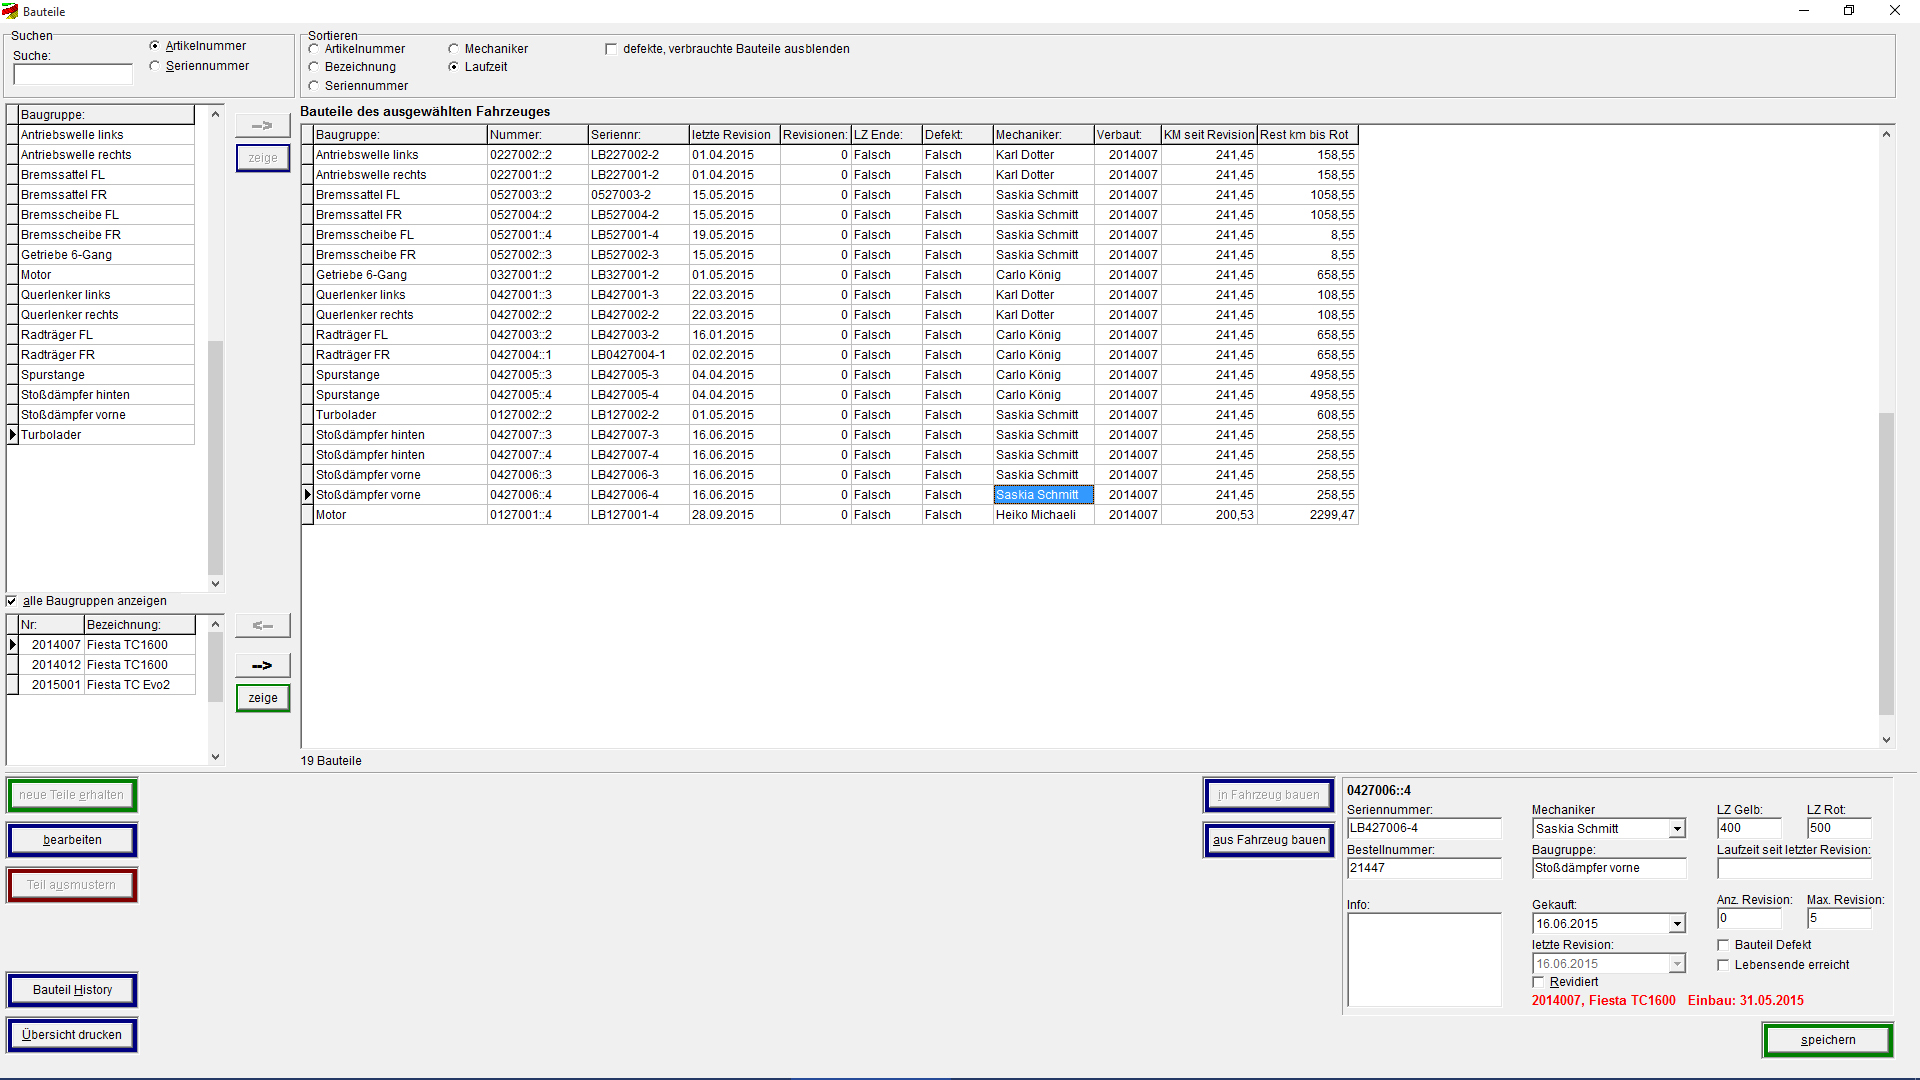This screenshot has width=1920, height=1080.
Task: Open the Gekauft date dropdown
Action: [x=1677, y=924]
